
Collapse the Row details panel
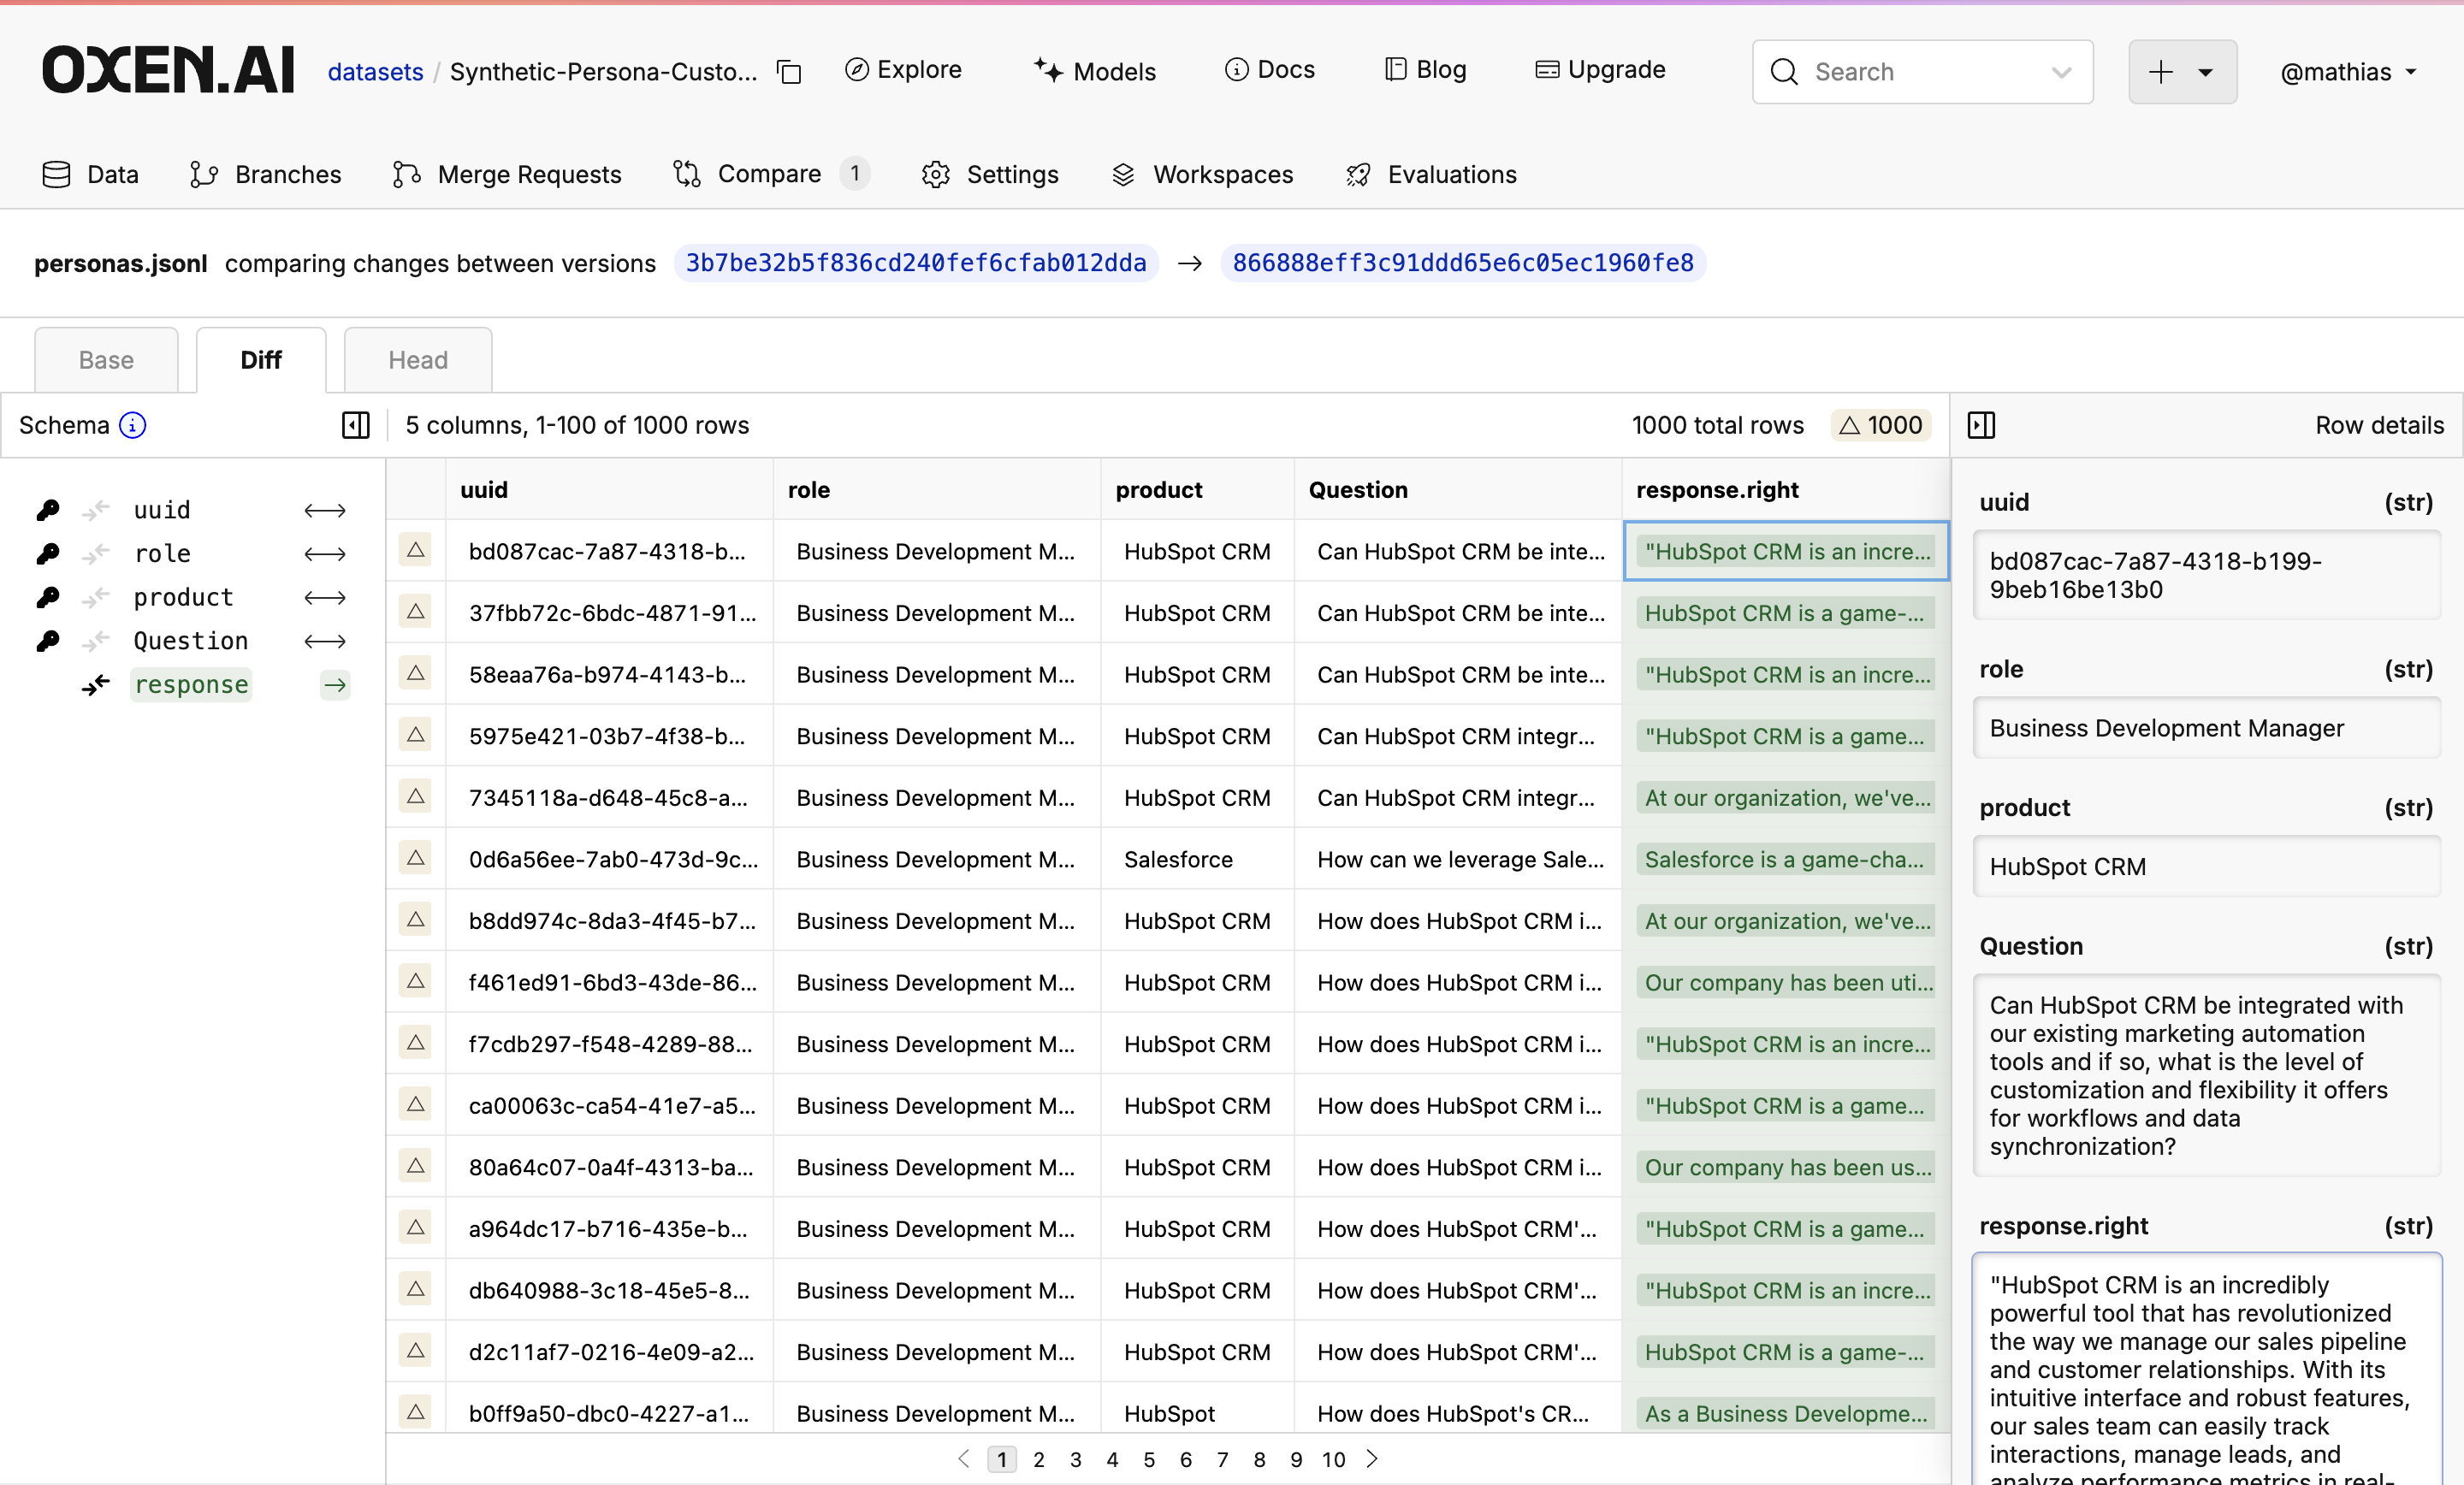tap(1980, 426)
